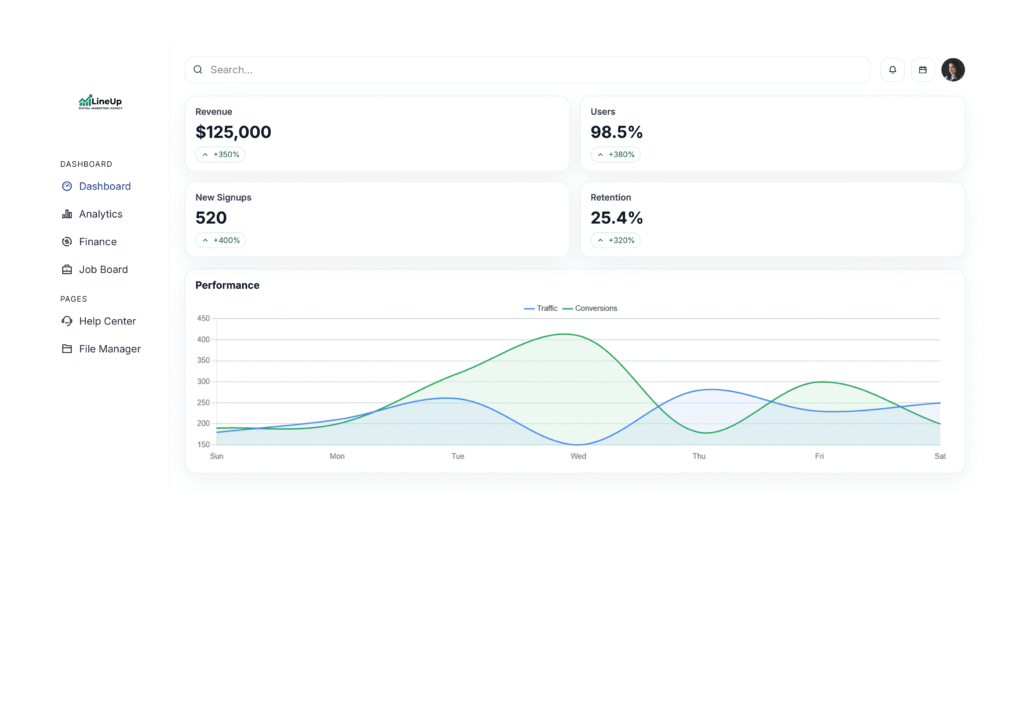
Task: Click the Performance chart heading
Action: [x=227, y=285]
